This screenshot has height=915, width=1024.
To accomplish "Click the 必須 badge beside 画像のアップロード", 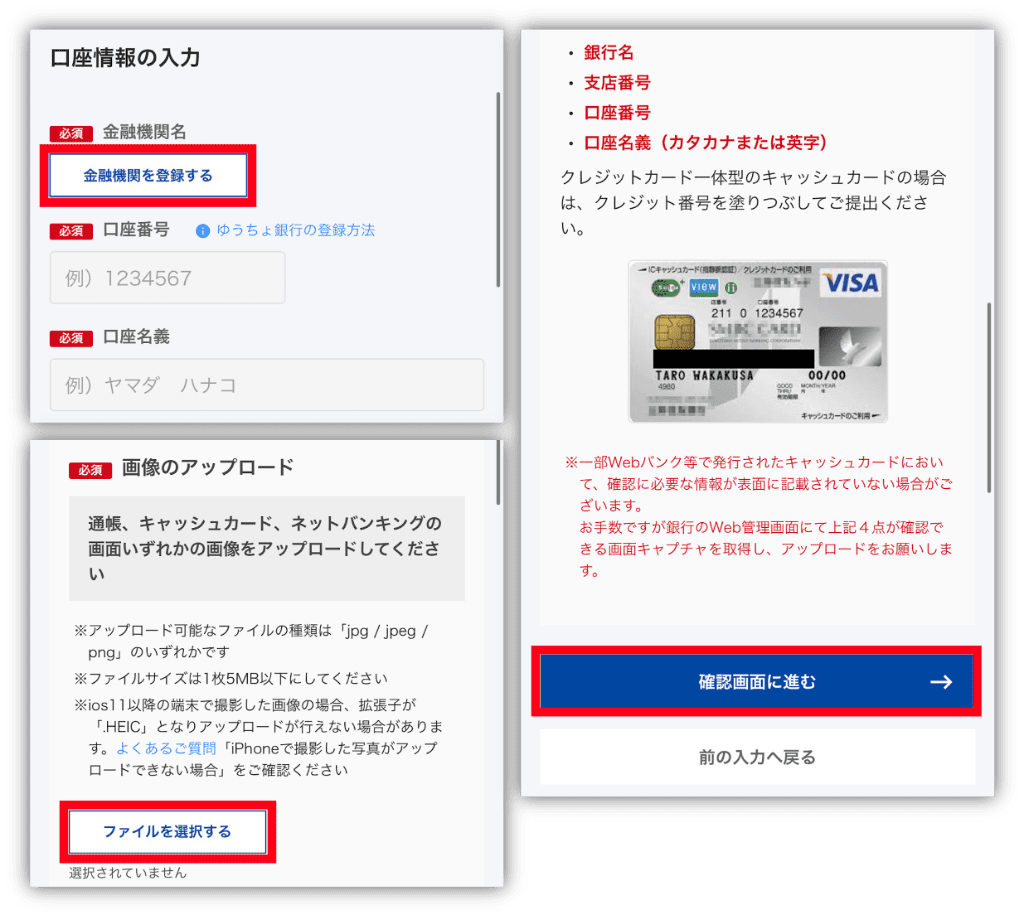I will (90, 469).
